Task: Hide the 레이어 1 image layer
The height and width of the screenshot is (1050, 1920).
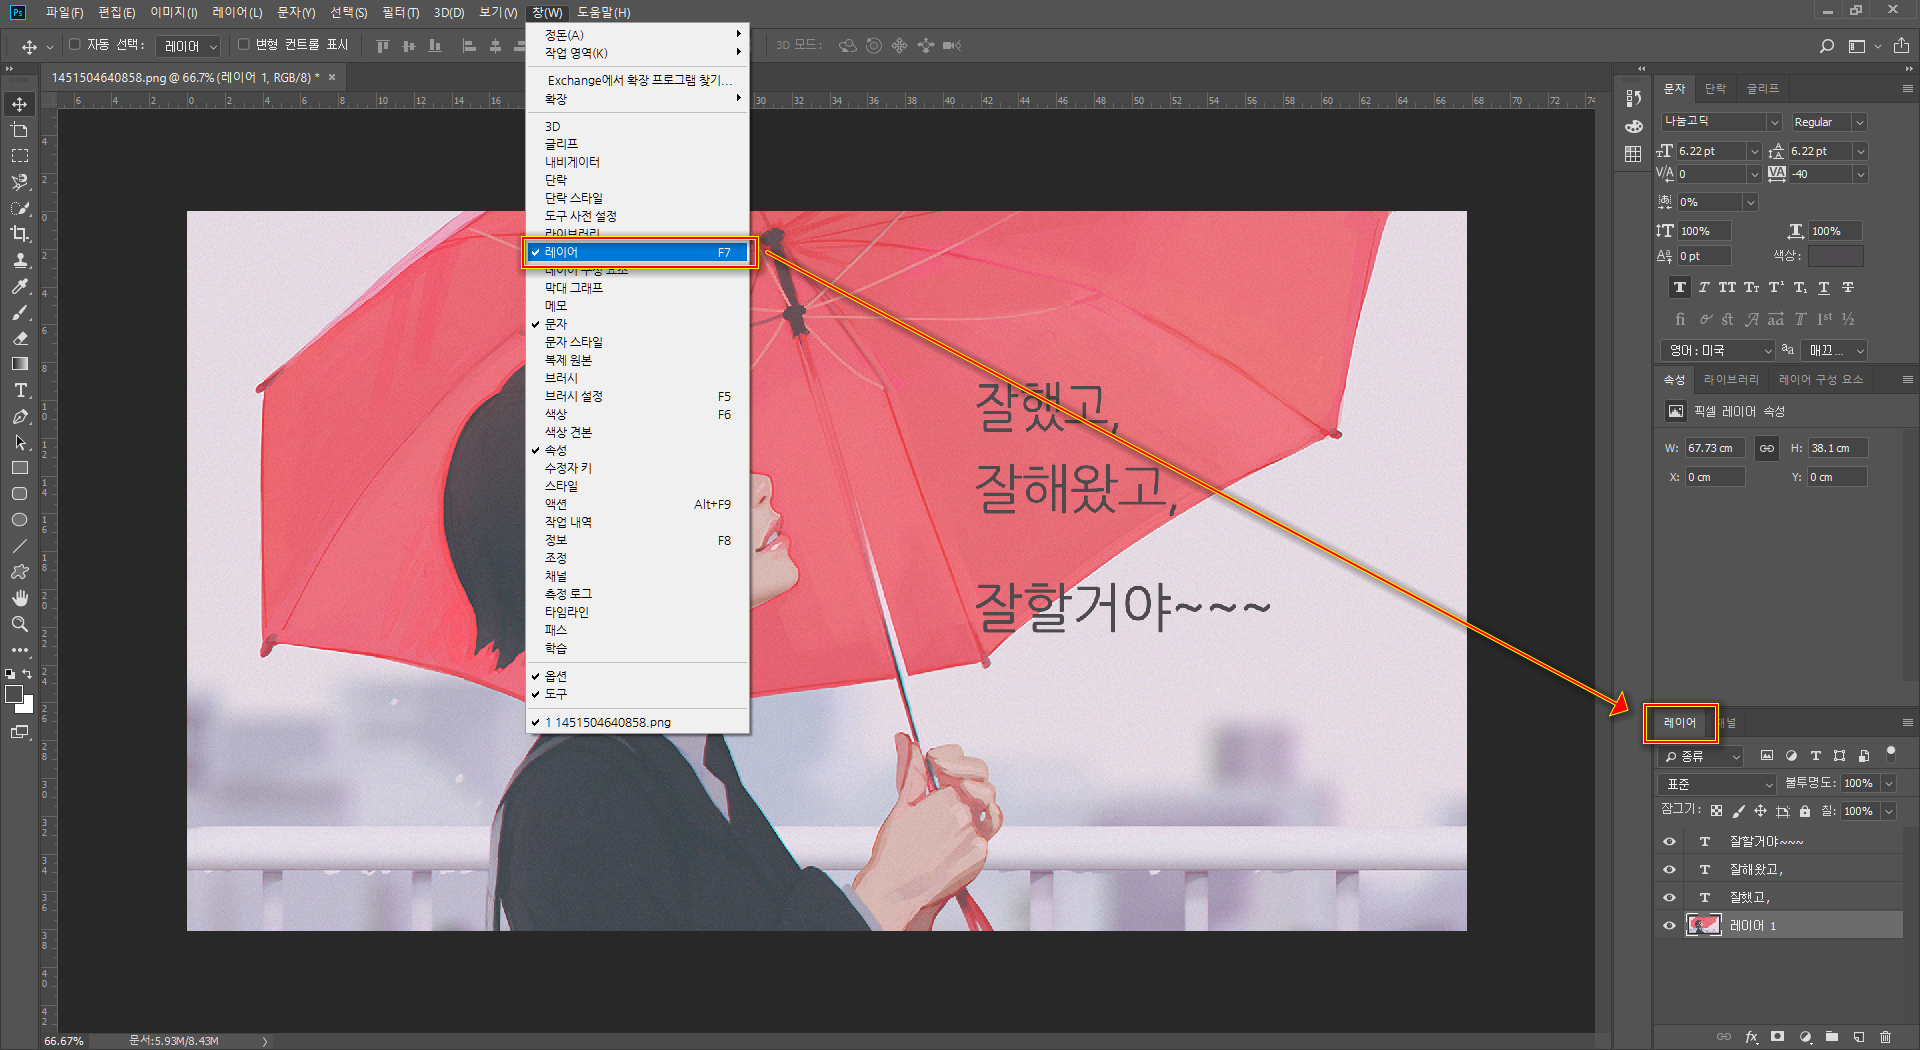Action: 1669,926
